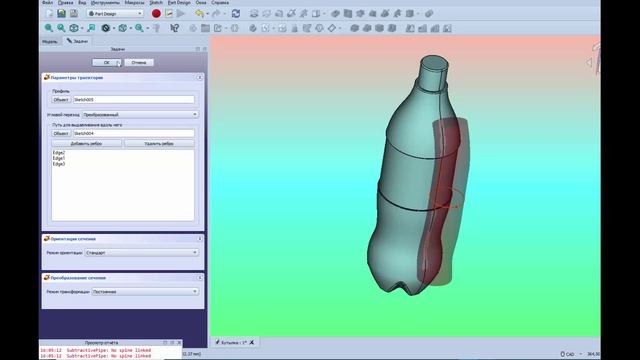Screen dimensions: 640x360
Task: Close the Бутылка document tab
Action: click(x=252, y=342)
